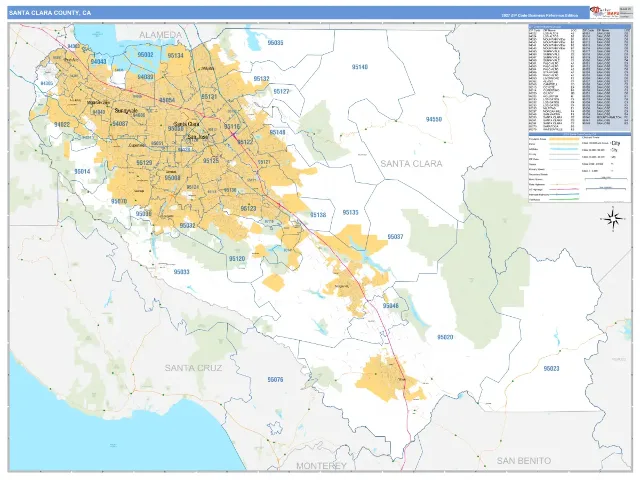Click ZIP code 94550
Screen dimensions: 640x480
(434, 120)
